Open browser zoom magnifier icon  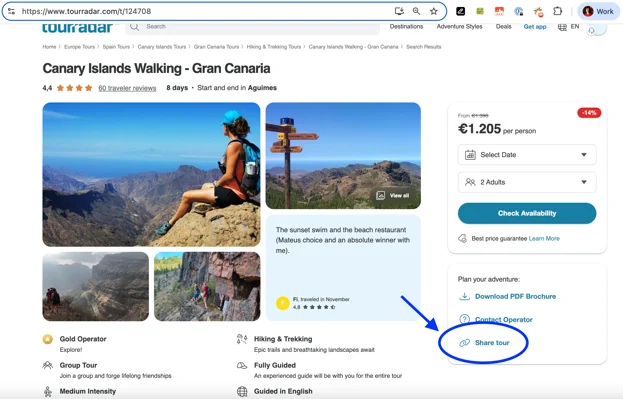[x=416, y=11]
